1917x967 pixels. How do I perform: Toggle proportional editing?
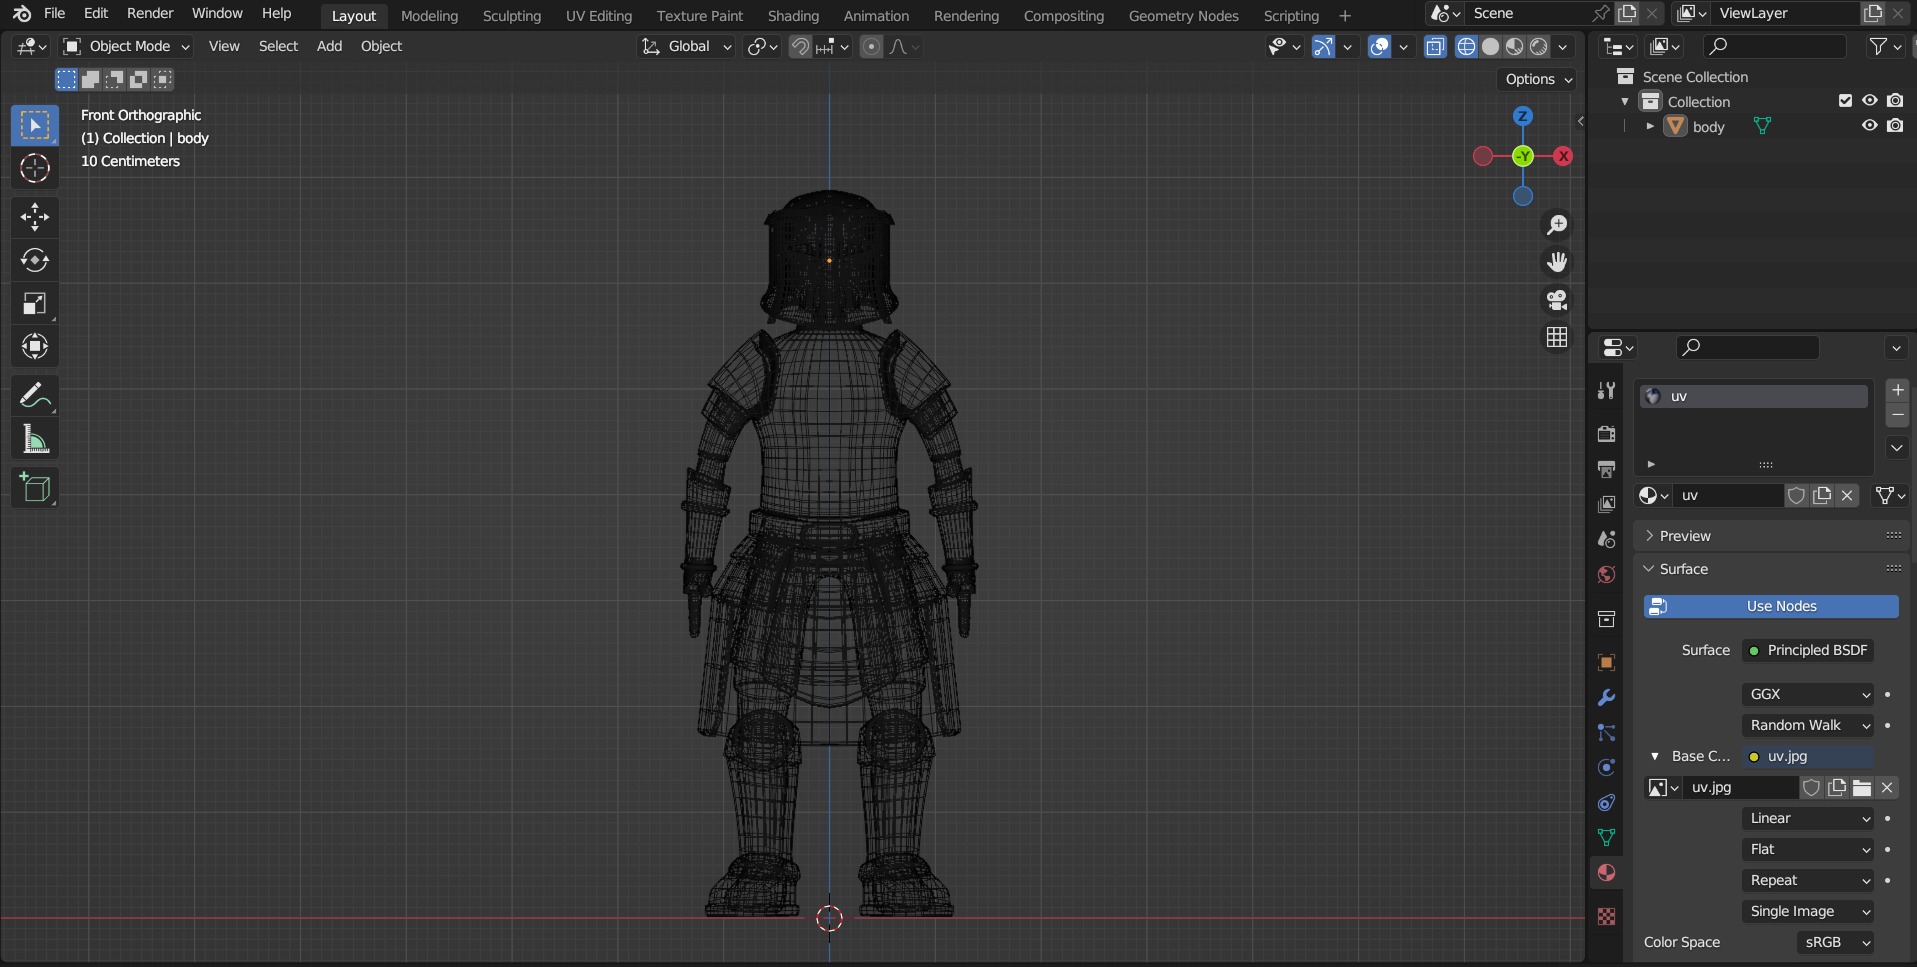(871, 47)
